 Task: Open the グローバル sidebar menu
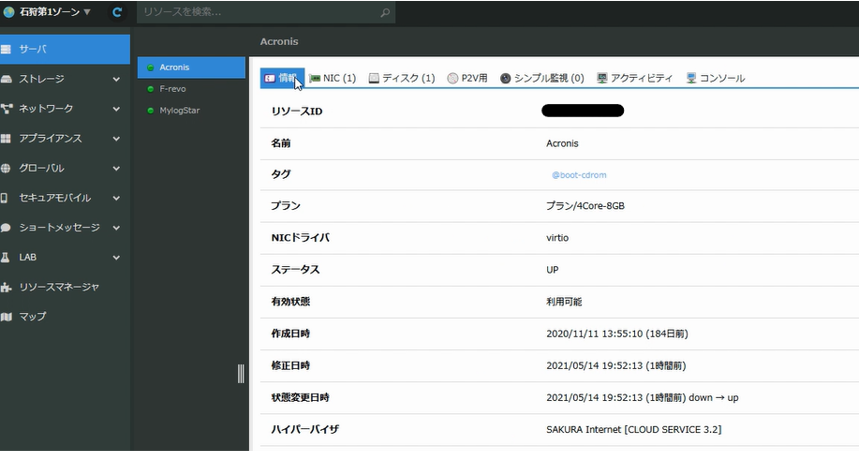tap(65, 168)
